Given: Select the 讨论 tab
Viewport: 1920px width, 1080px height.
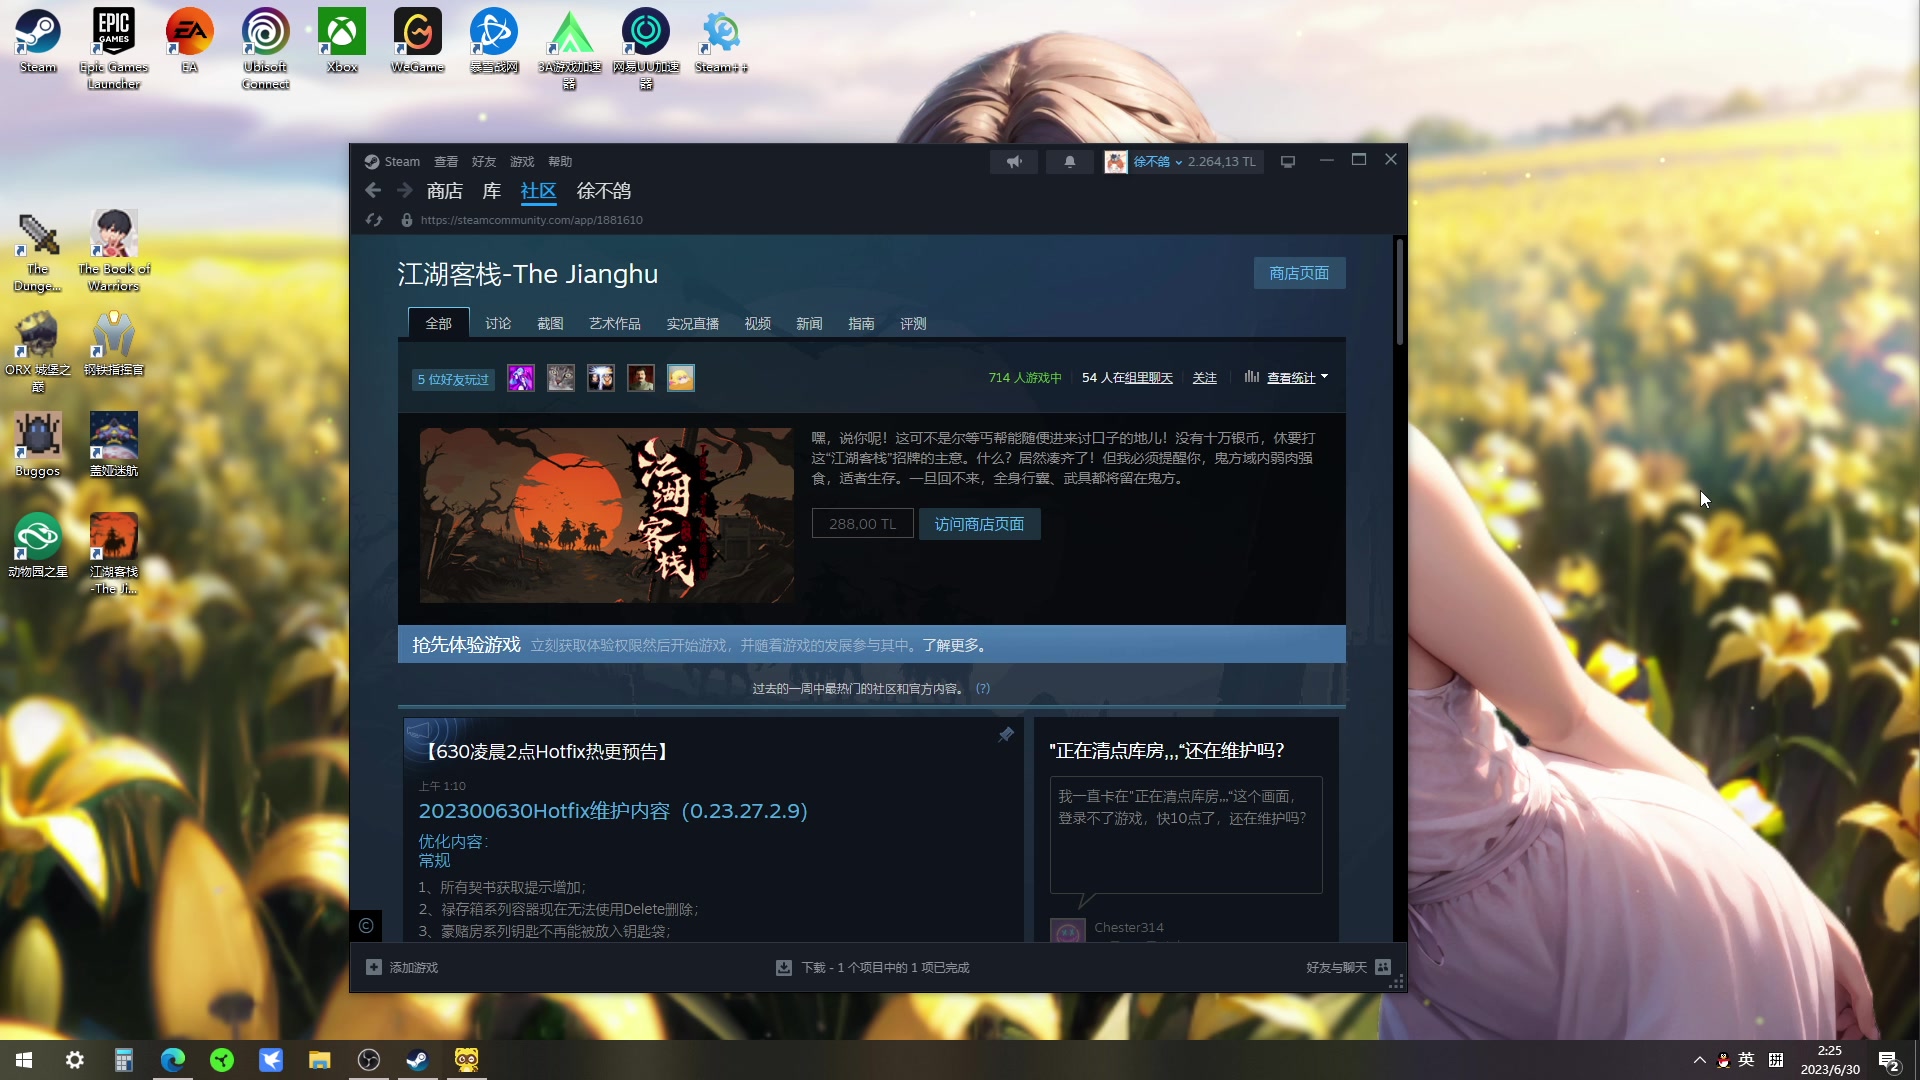Looking at the screenshot, I should [498, 323].
